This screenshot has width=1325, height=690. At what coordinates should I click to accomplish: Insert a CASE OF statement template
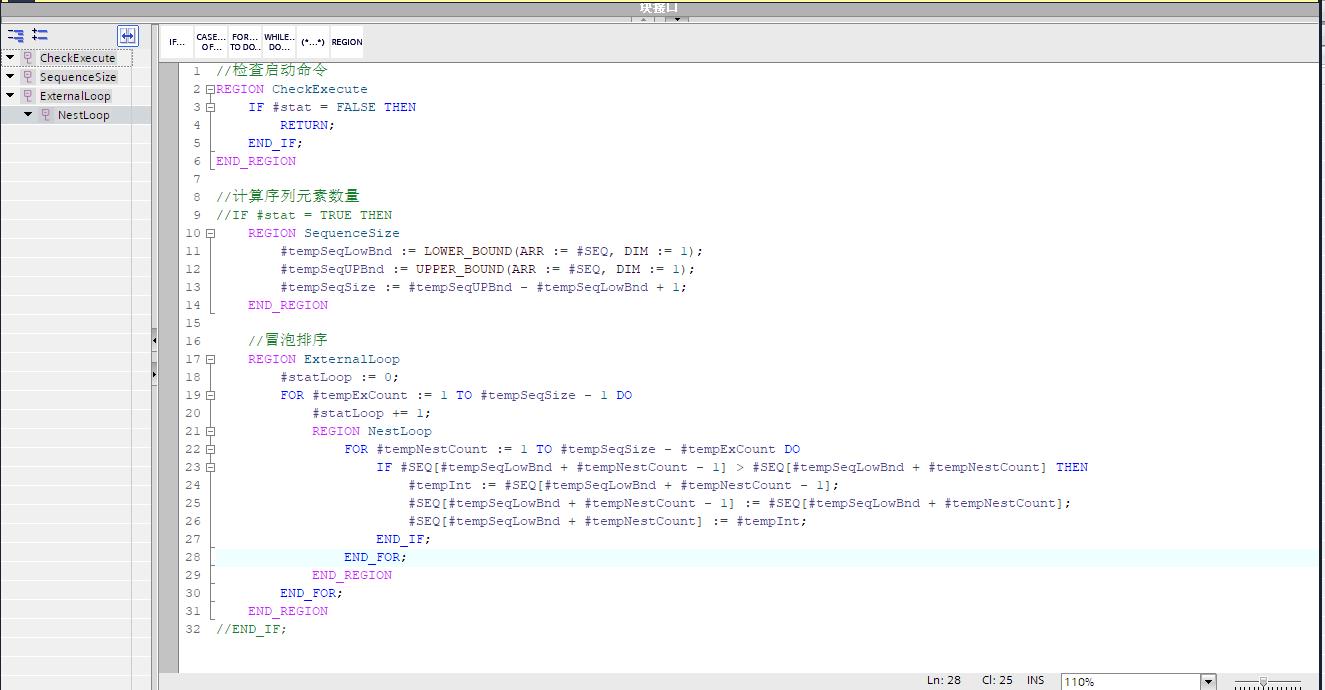tap(210, 42)
